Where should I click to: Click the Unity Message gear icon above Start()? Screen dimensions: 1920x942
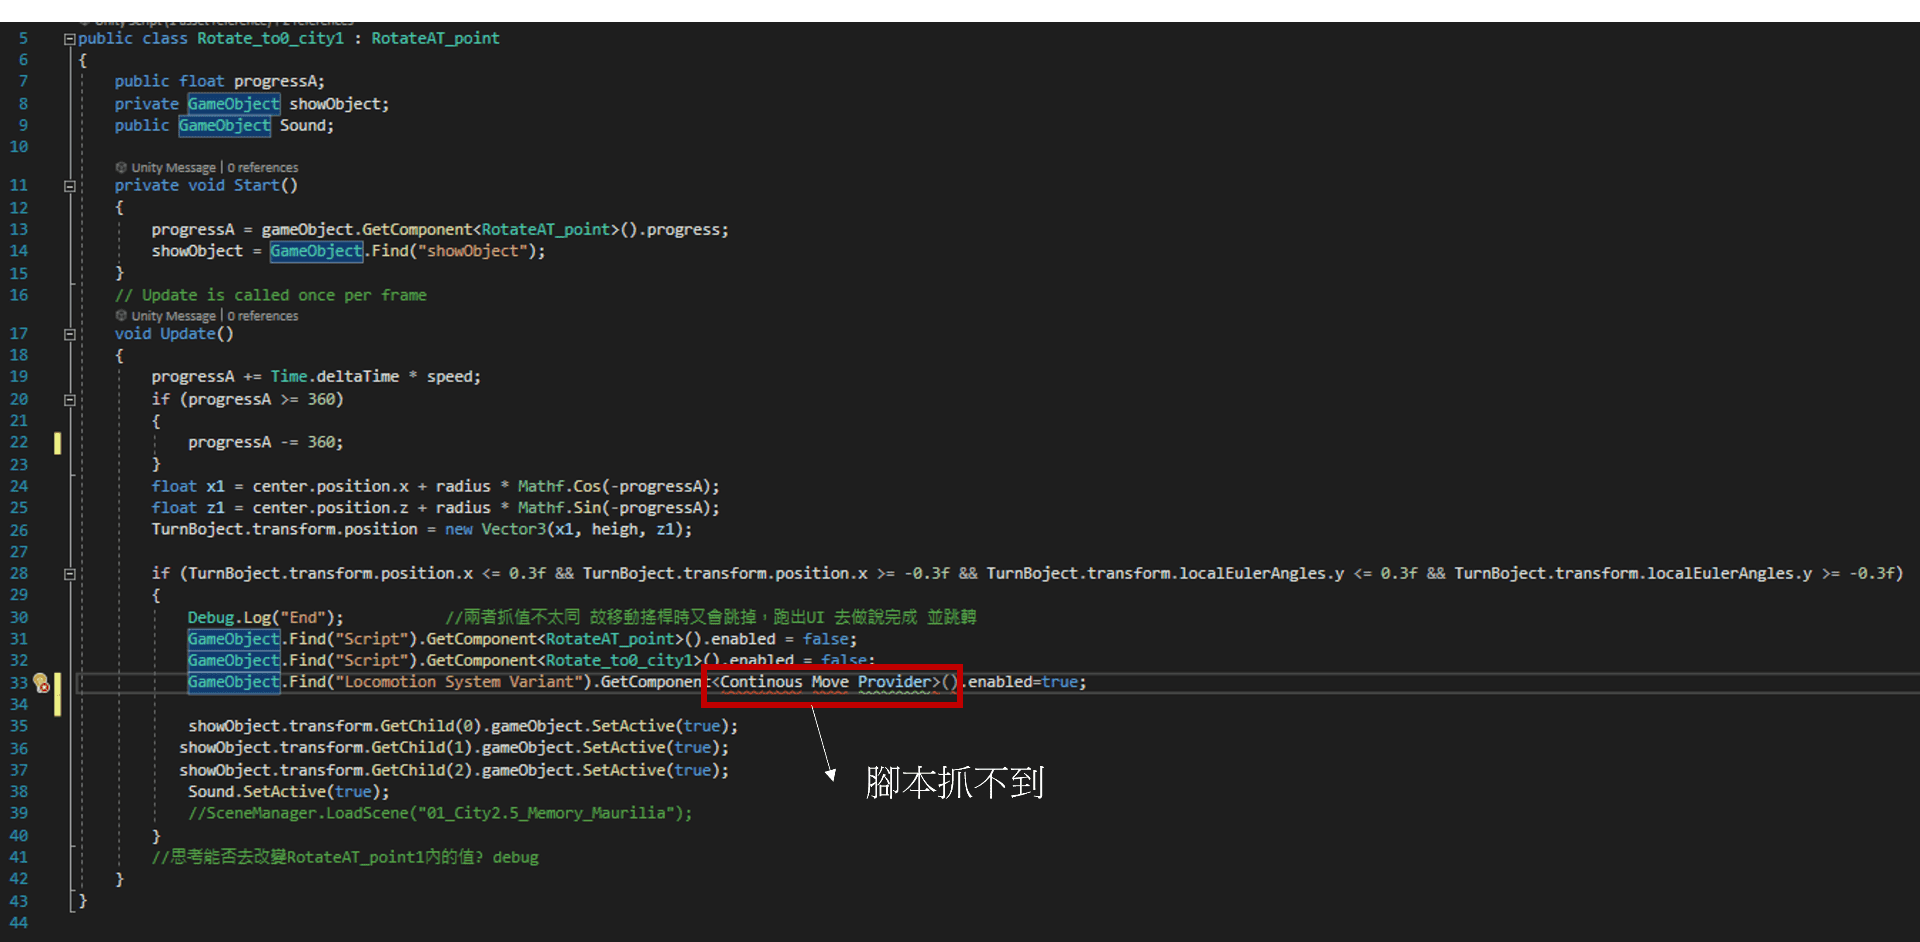point(120,167)
